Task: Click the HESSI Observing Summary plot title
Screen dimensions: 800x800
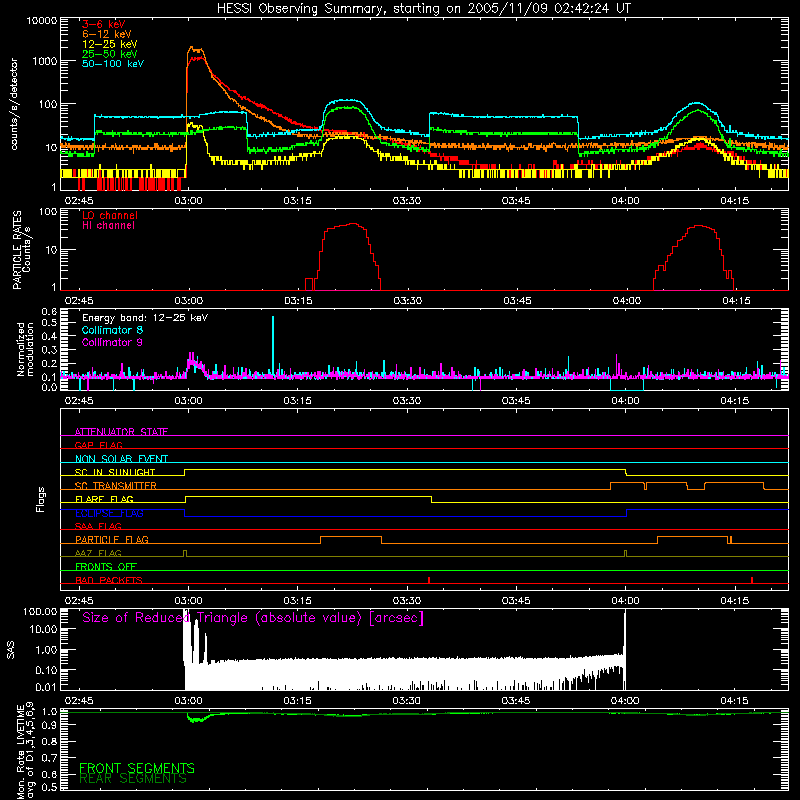Action: click(424, 9)
